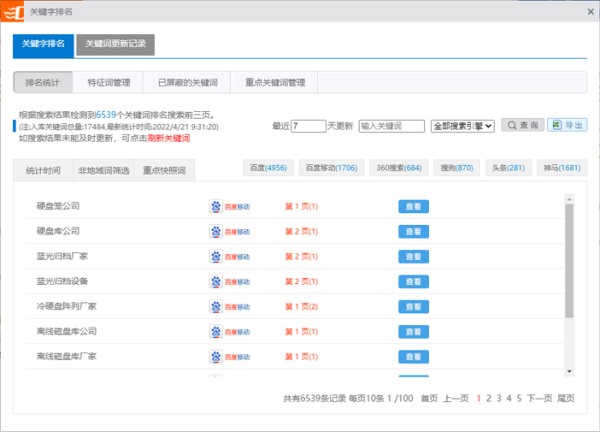The image size is (600, 432).
Task: Select the 统计时间 filter tab
Action: tap(43, 170)
